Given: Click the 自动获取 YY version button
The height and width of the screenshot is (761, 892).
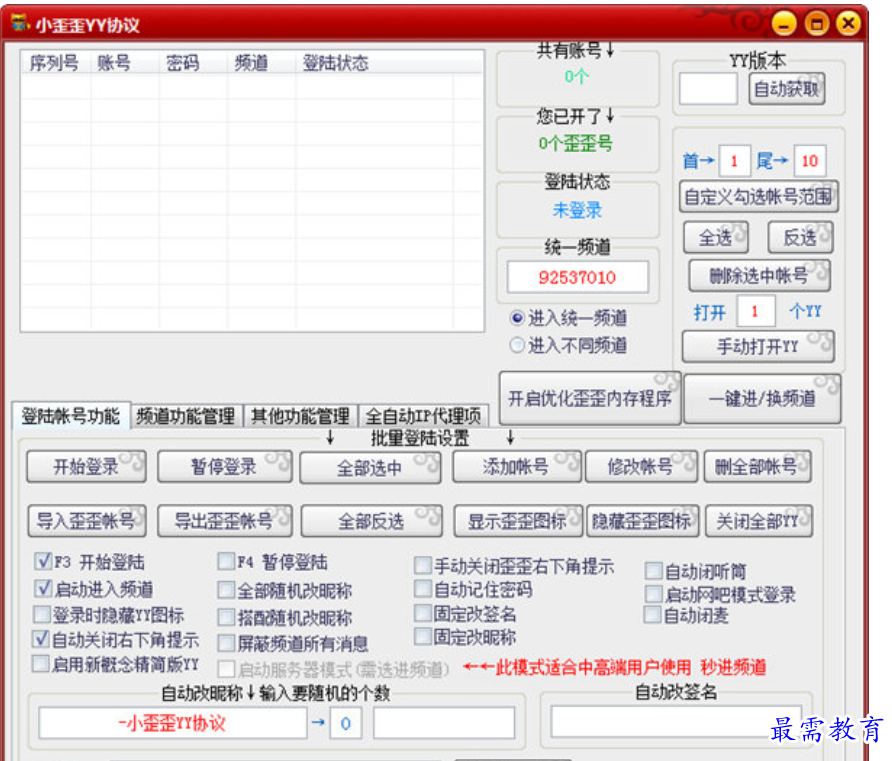Looking at the screenshot, I should point(787,89).
